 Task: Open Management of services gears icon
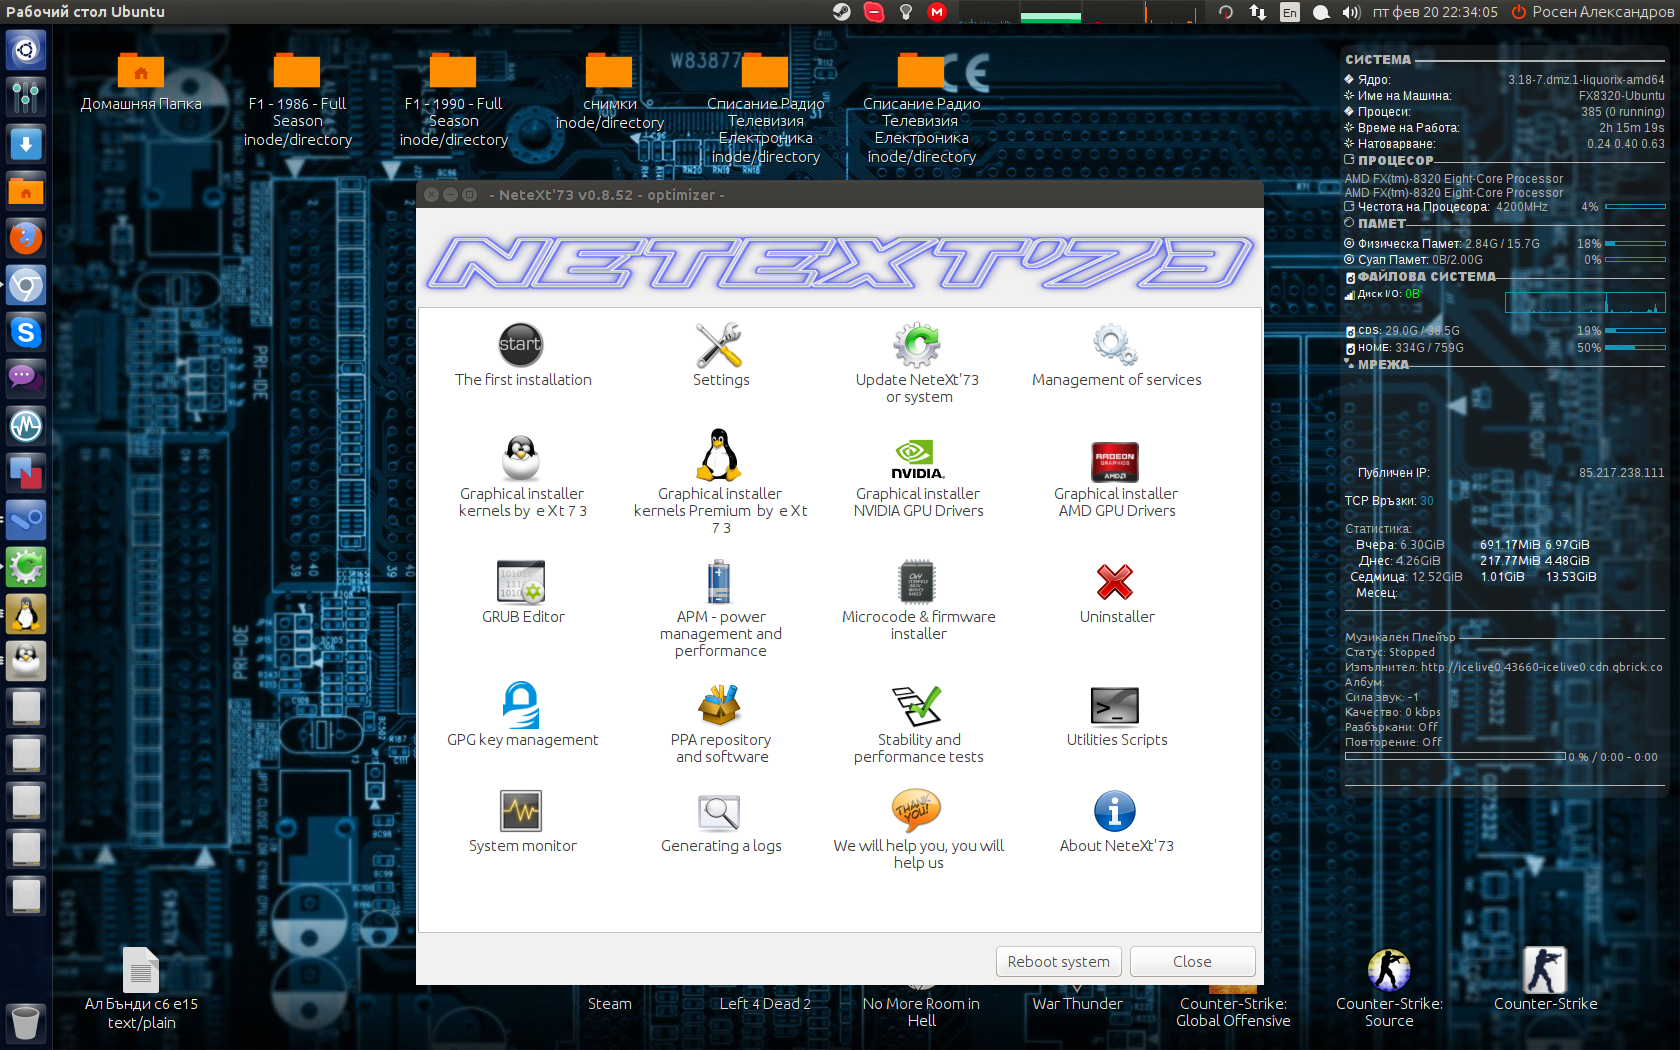pos(1115,345)
